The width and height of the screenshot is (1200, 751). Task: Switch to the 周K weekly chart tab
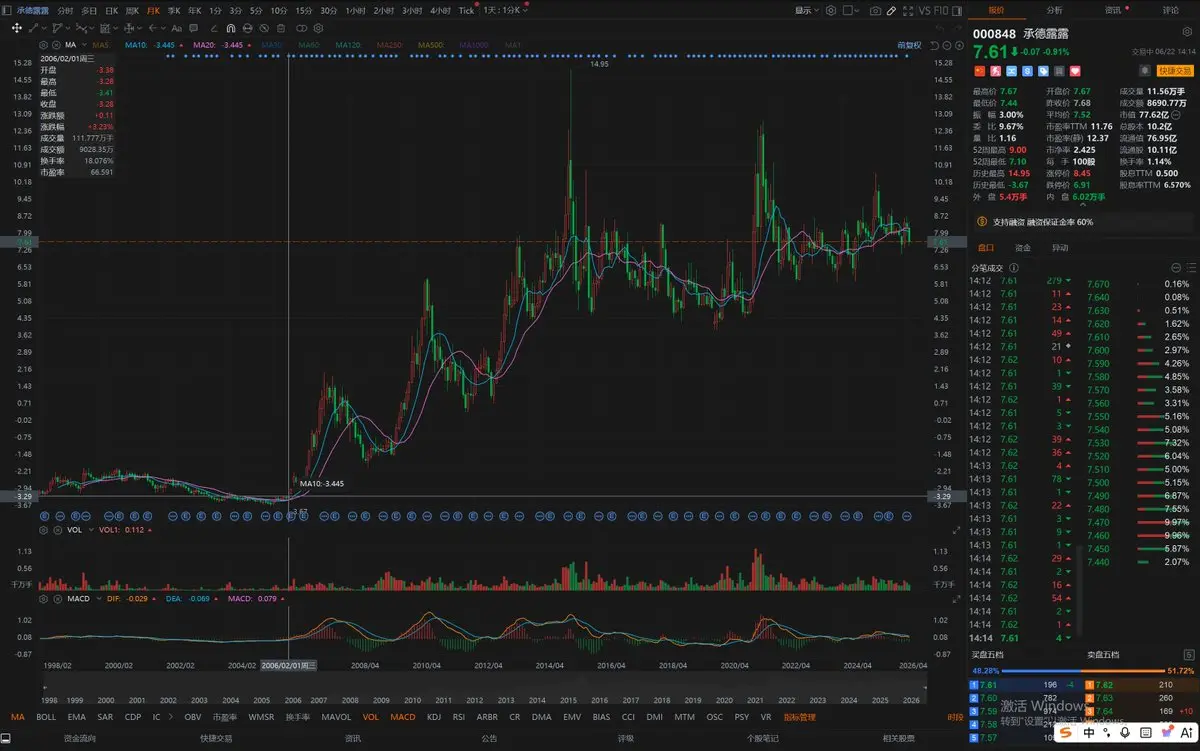pos(132,10)
